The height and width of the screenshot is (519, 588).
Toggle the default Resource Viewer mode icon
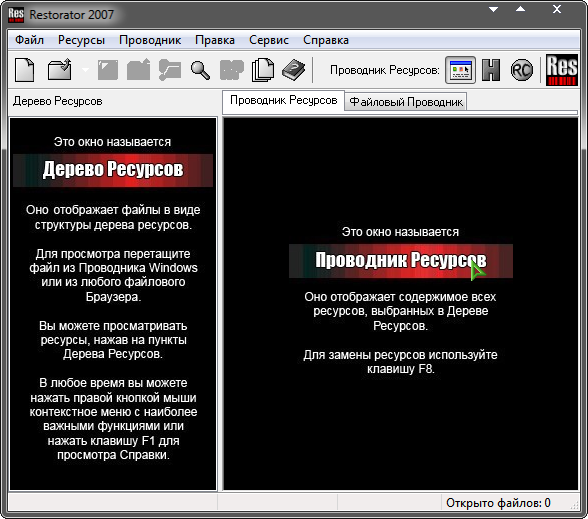[x=460, y=70]
